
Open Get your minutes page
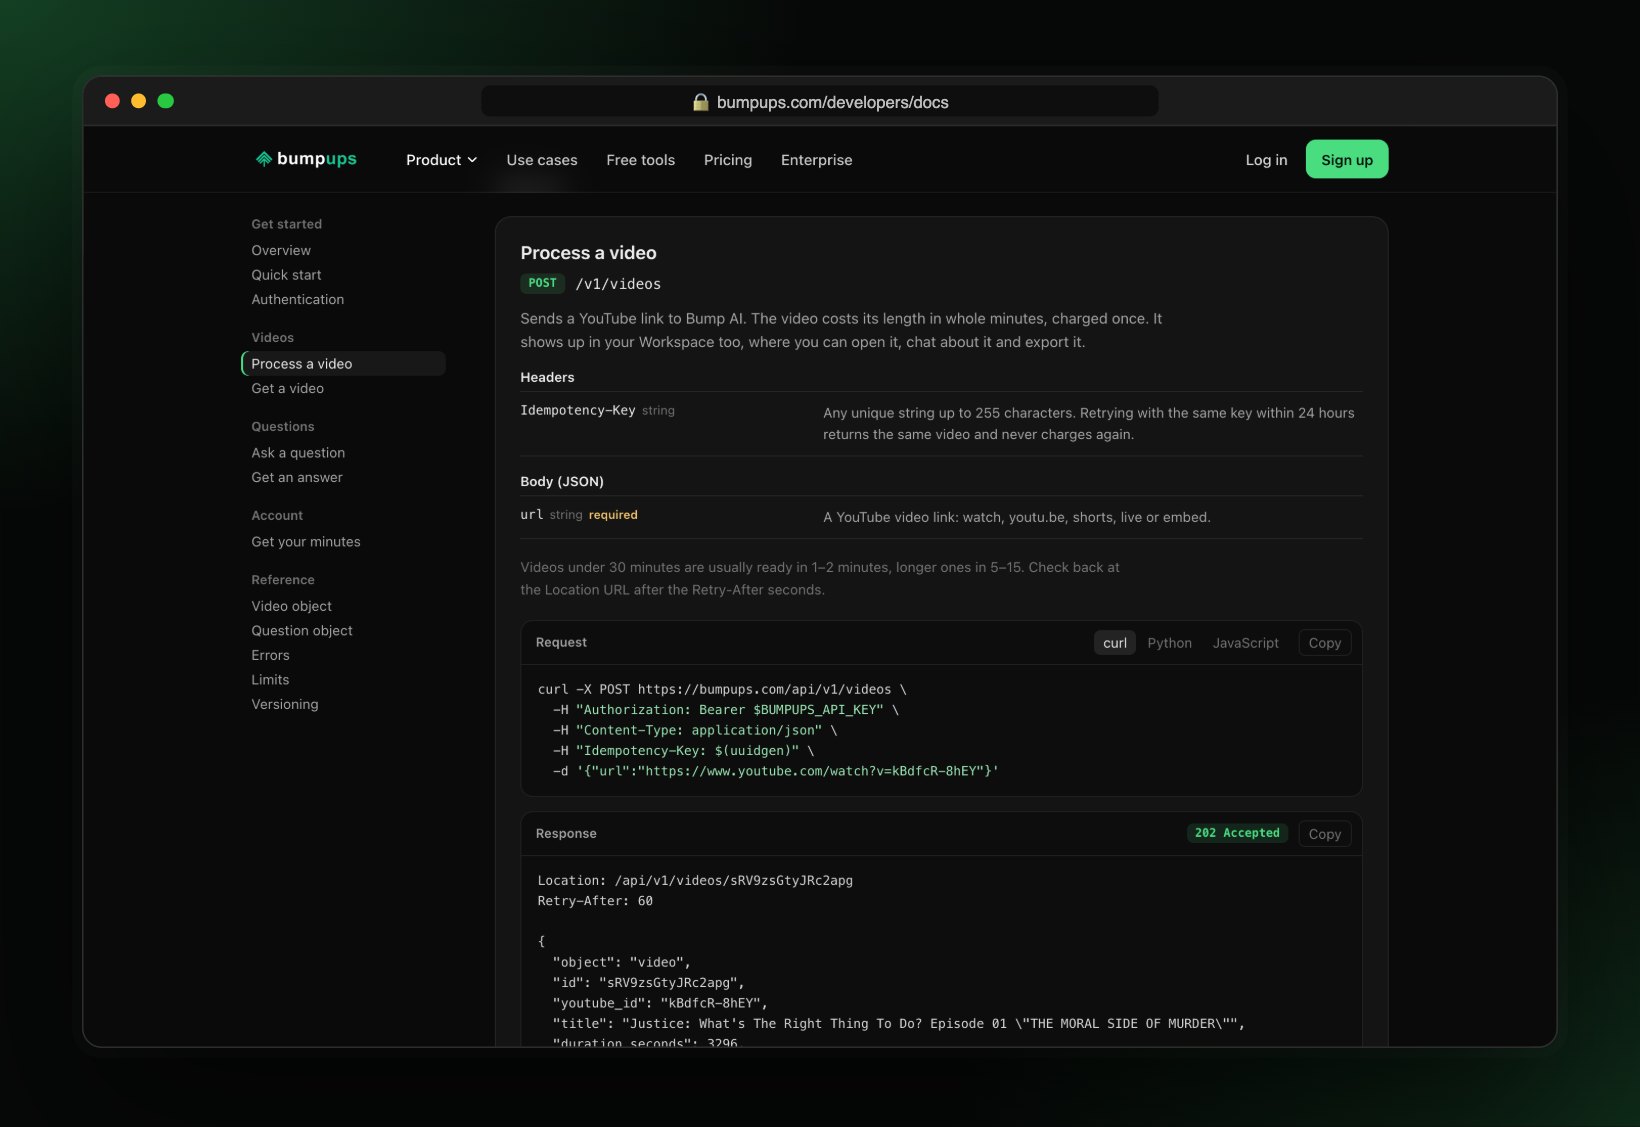pyautogui.click(x=306, y=542)
